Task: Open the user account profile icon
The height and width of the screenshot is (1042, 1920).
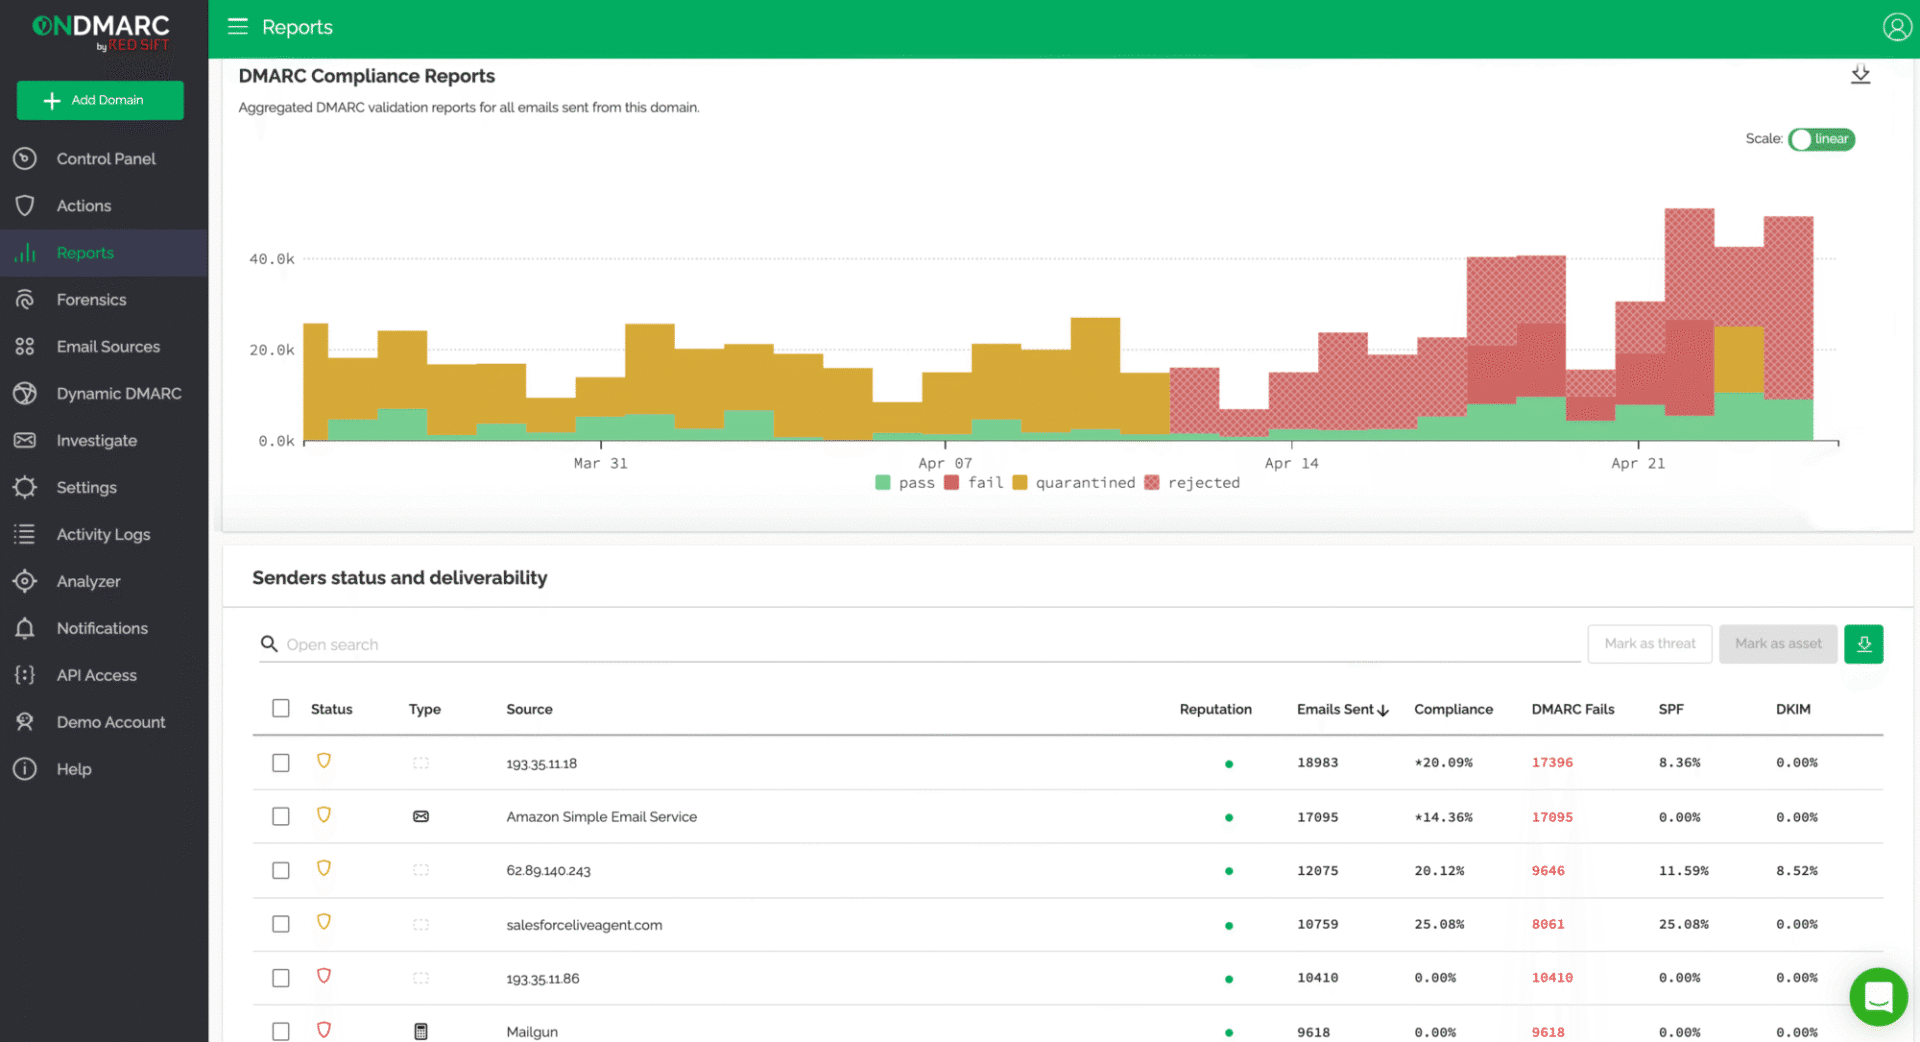Action: coord(1897,26)
